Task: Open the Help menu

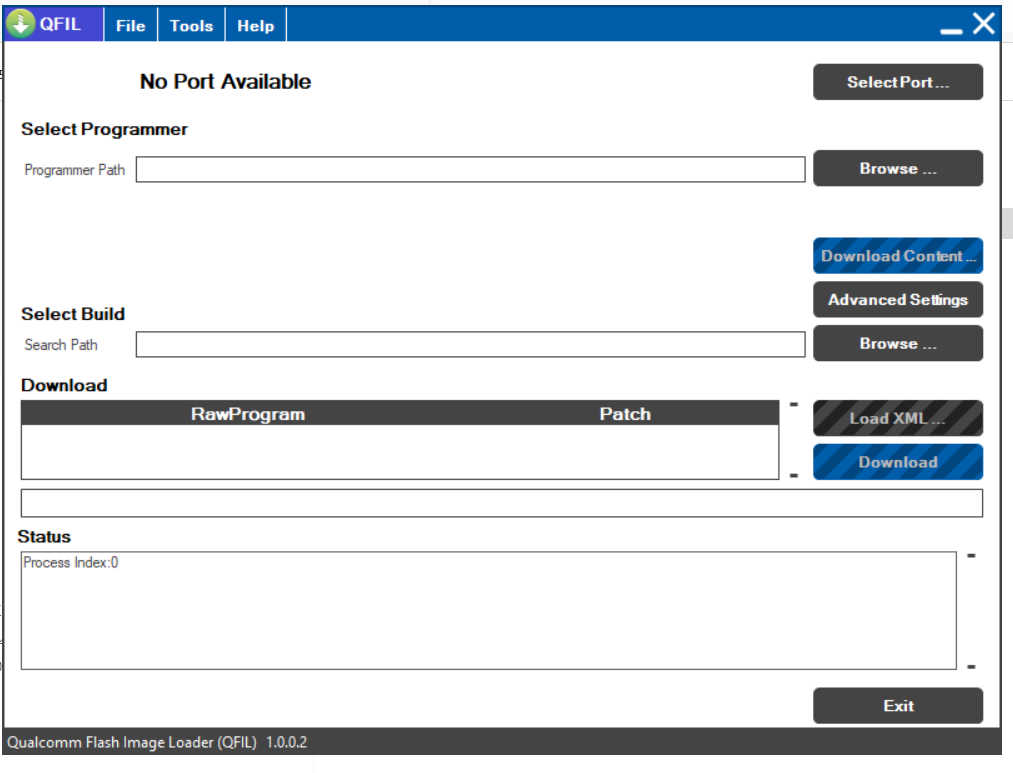Action: point(256,26)
